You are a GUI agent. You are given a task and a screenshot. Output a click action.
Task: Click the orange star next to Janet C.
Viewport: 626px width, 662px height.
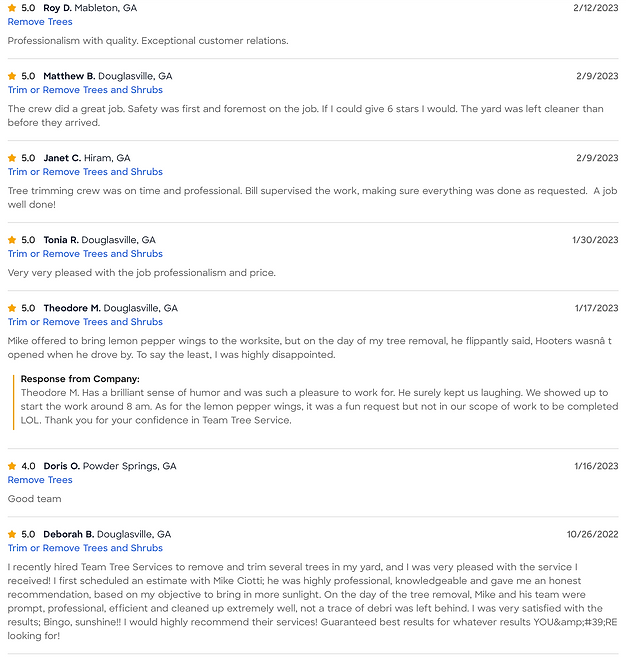click(x=12, y=158)
